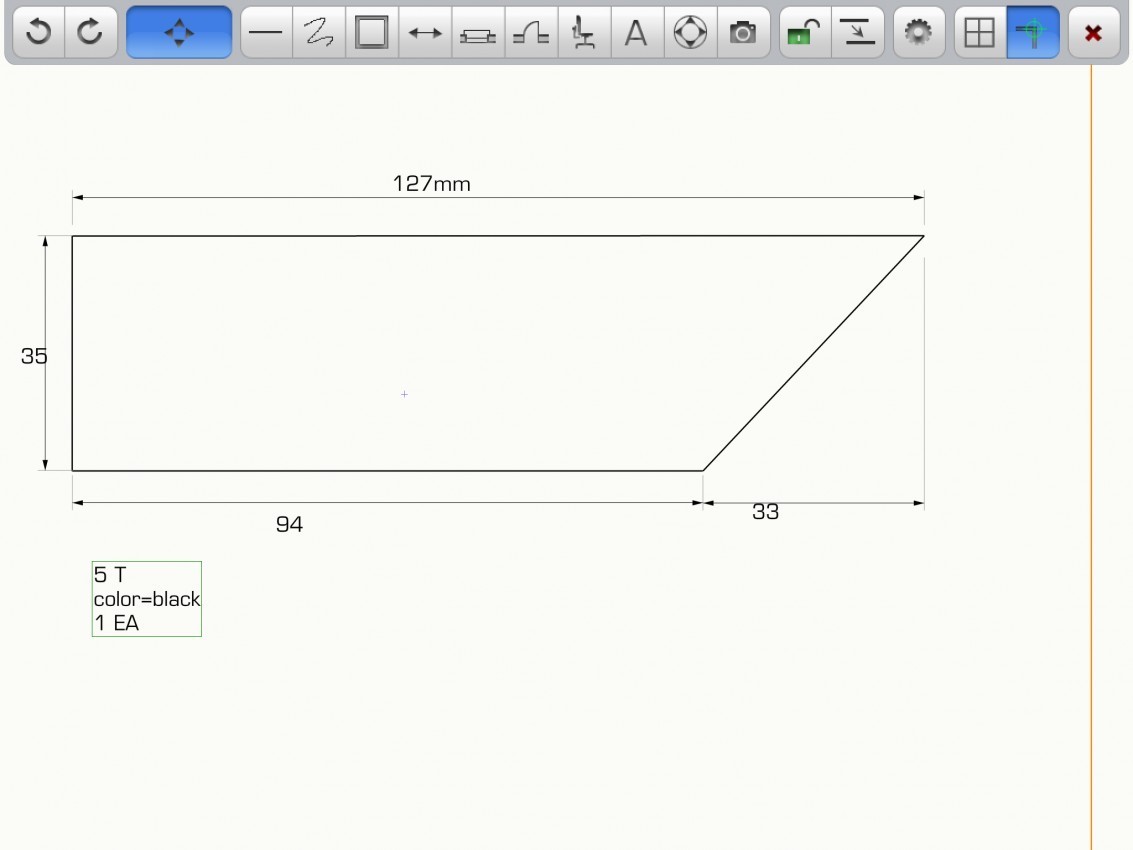
Task: Select the wall/beam segment tool
Action: (478, 33)
